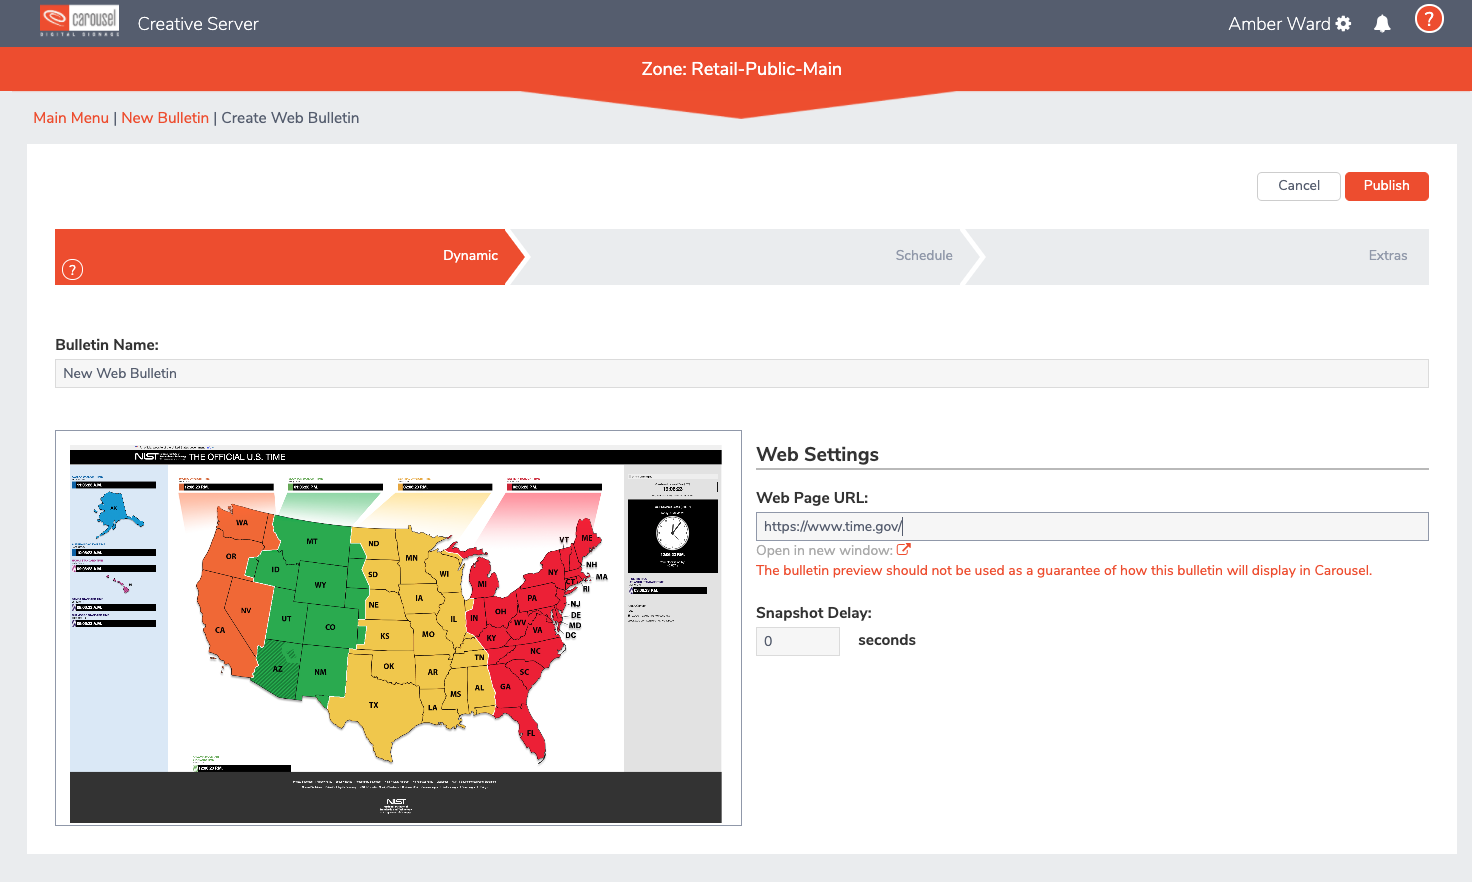
Task: Click the Snapshot Delay seconds field
Action: click(x=797, y=641)
